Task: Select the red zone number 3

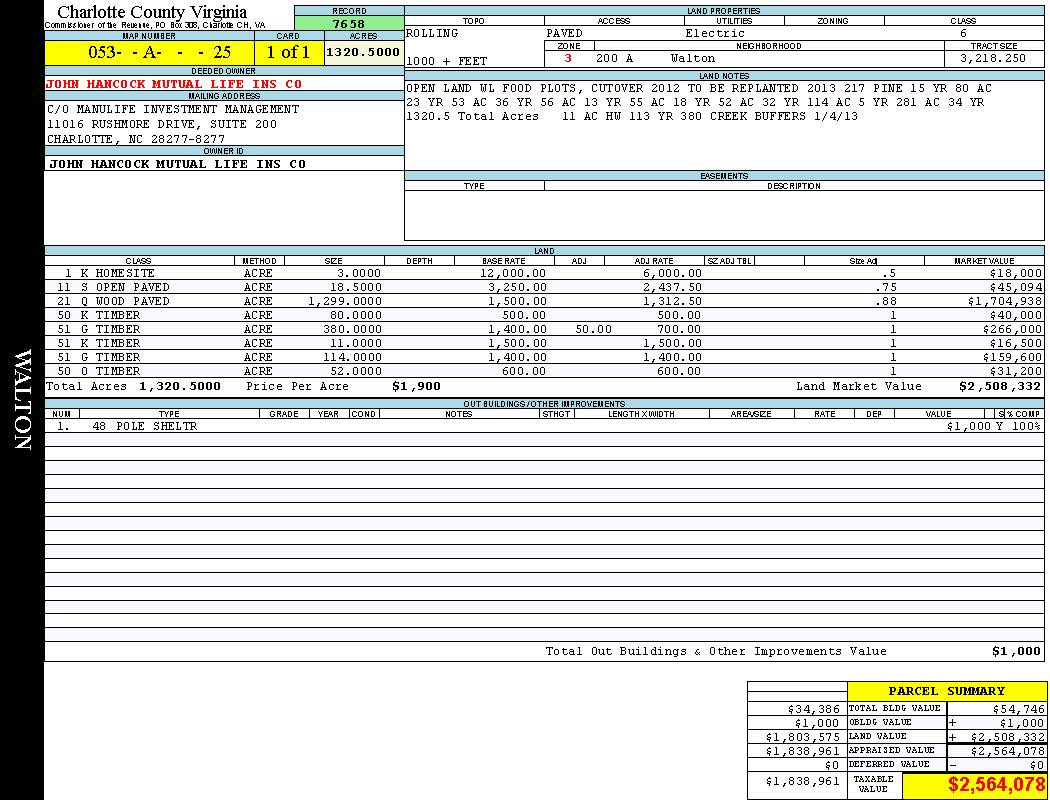Action: pyautogui.click(x=568, y=59)
